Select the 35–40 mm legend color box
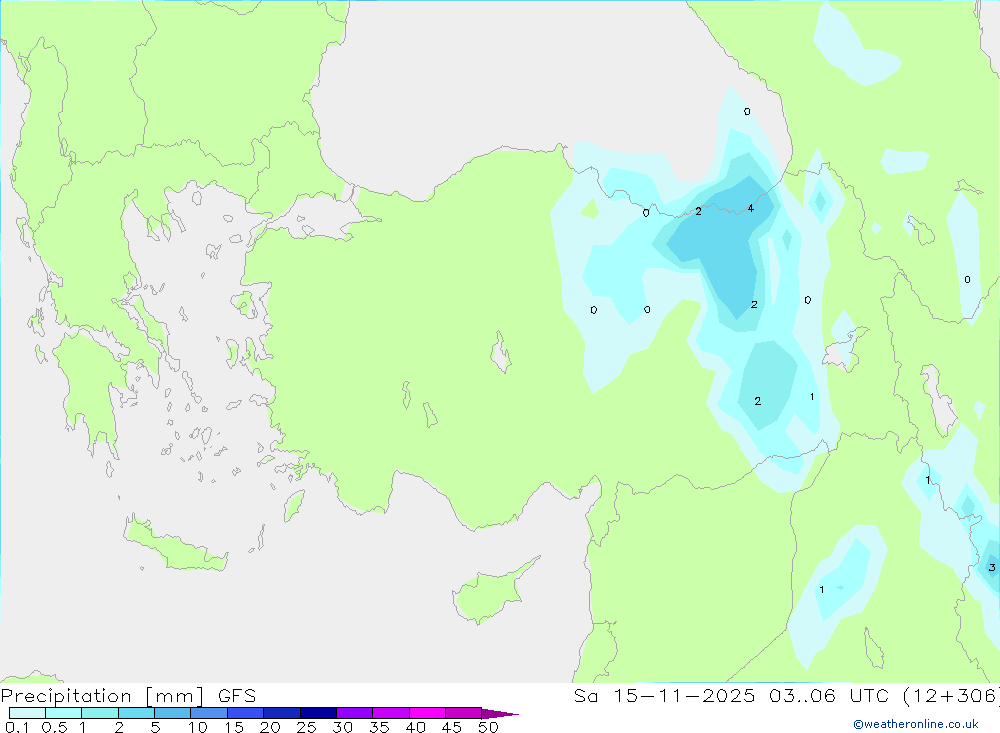This screenshot has height=733, width=1000. 391,713
